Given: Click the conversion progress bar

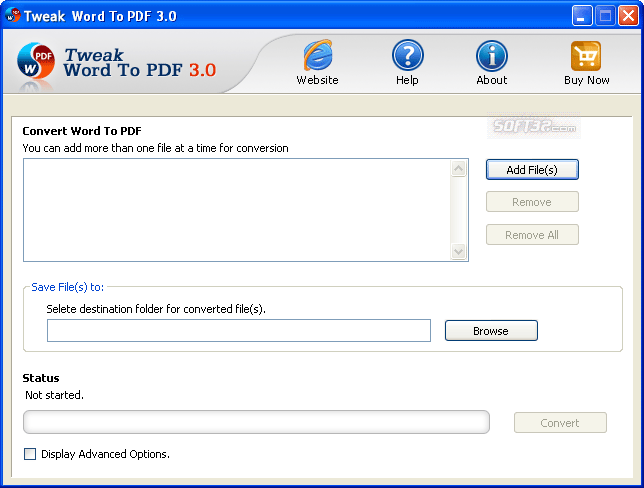Looking at the screenshot, I should [256, 422].
